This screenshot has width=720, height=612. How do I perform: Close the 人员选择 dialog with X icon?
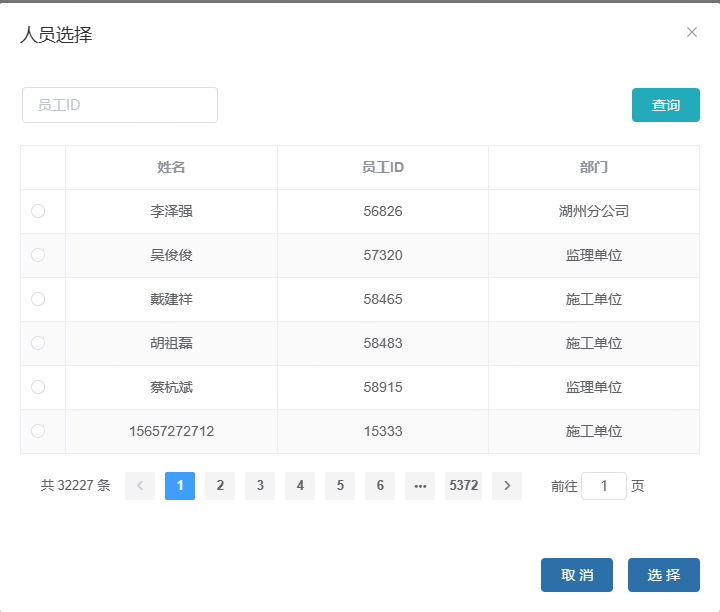tap(692, 32)
